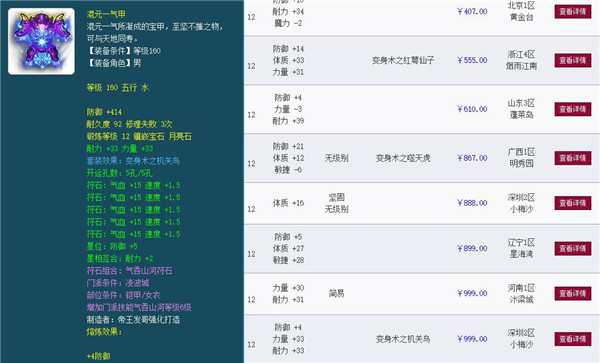Click the server name 河南1区 汴梁城
Viewport: 600px width, 363px height.
[521, 293]
